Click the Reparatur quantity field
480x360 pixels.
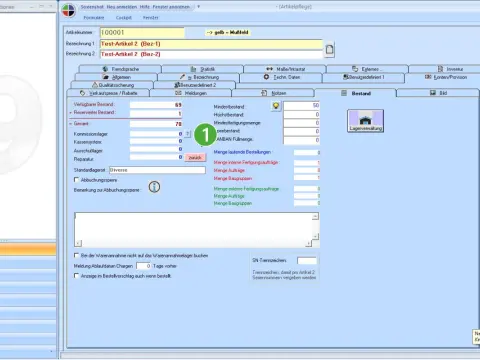(156, 157)
